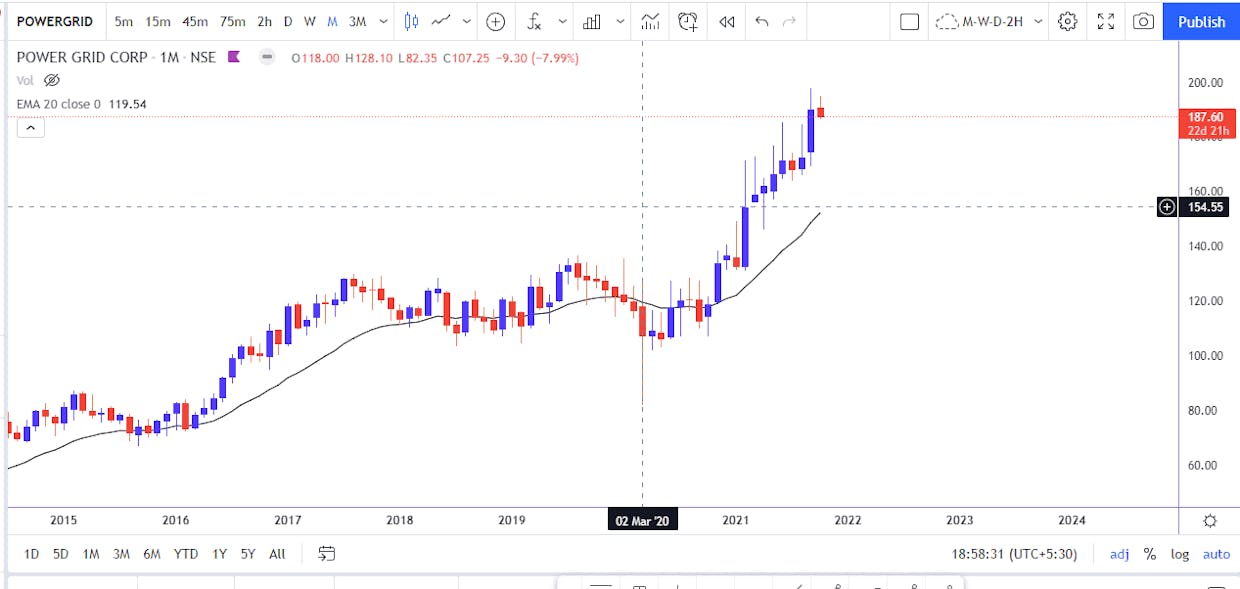The image size is (1240, 589).
Task: Toggle percent scale
Action: (1150, 554)
